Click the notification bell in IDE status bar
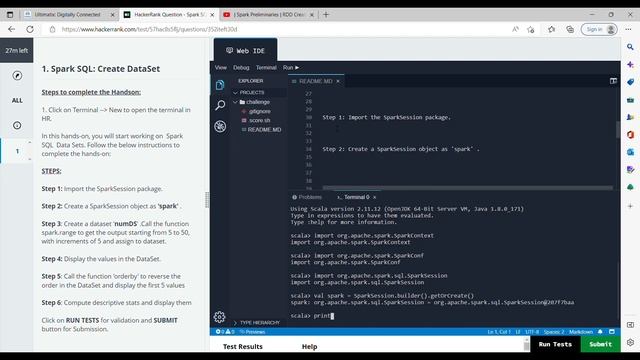This screenshot has height=360, width=640. click(600, 332)
